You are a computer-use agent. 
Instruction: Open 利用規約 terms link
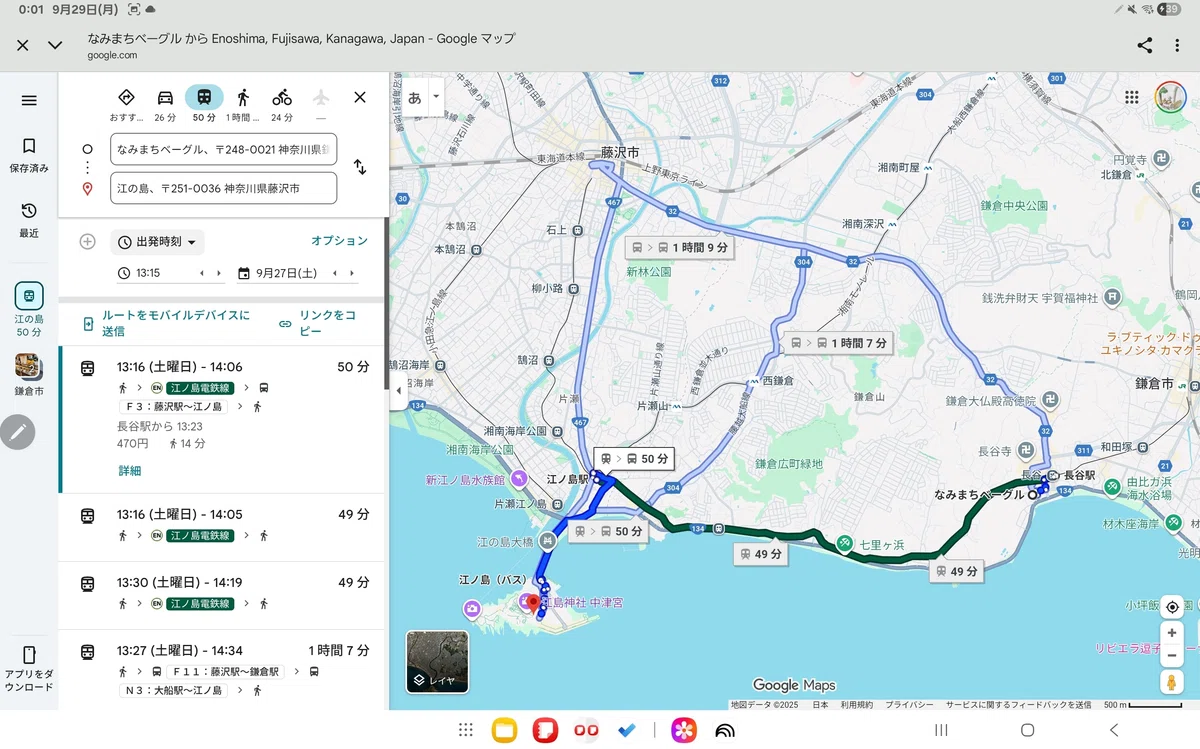coord(856,704)
